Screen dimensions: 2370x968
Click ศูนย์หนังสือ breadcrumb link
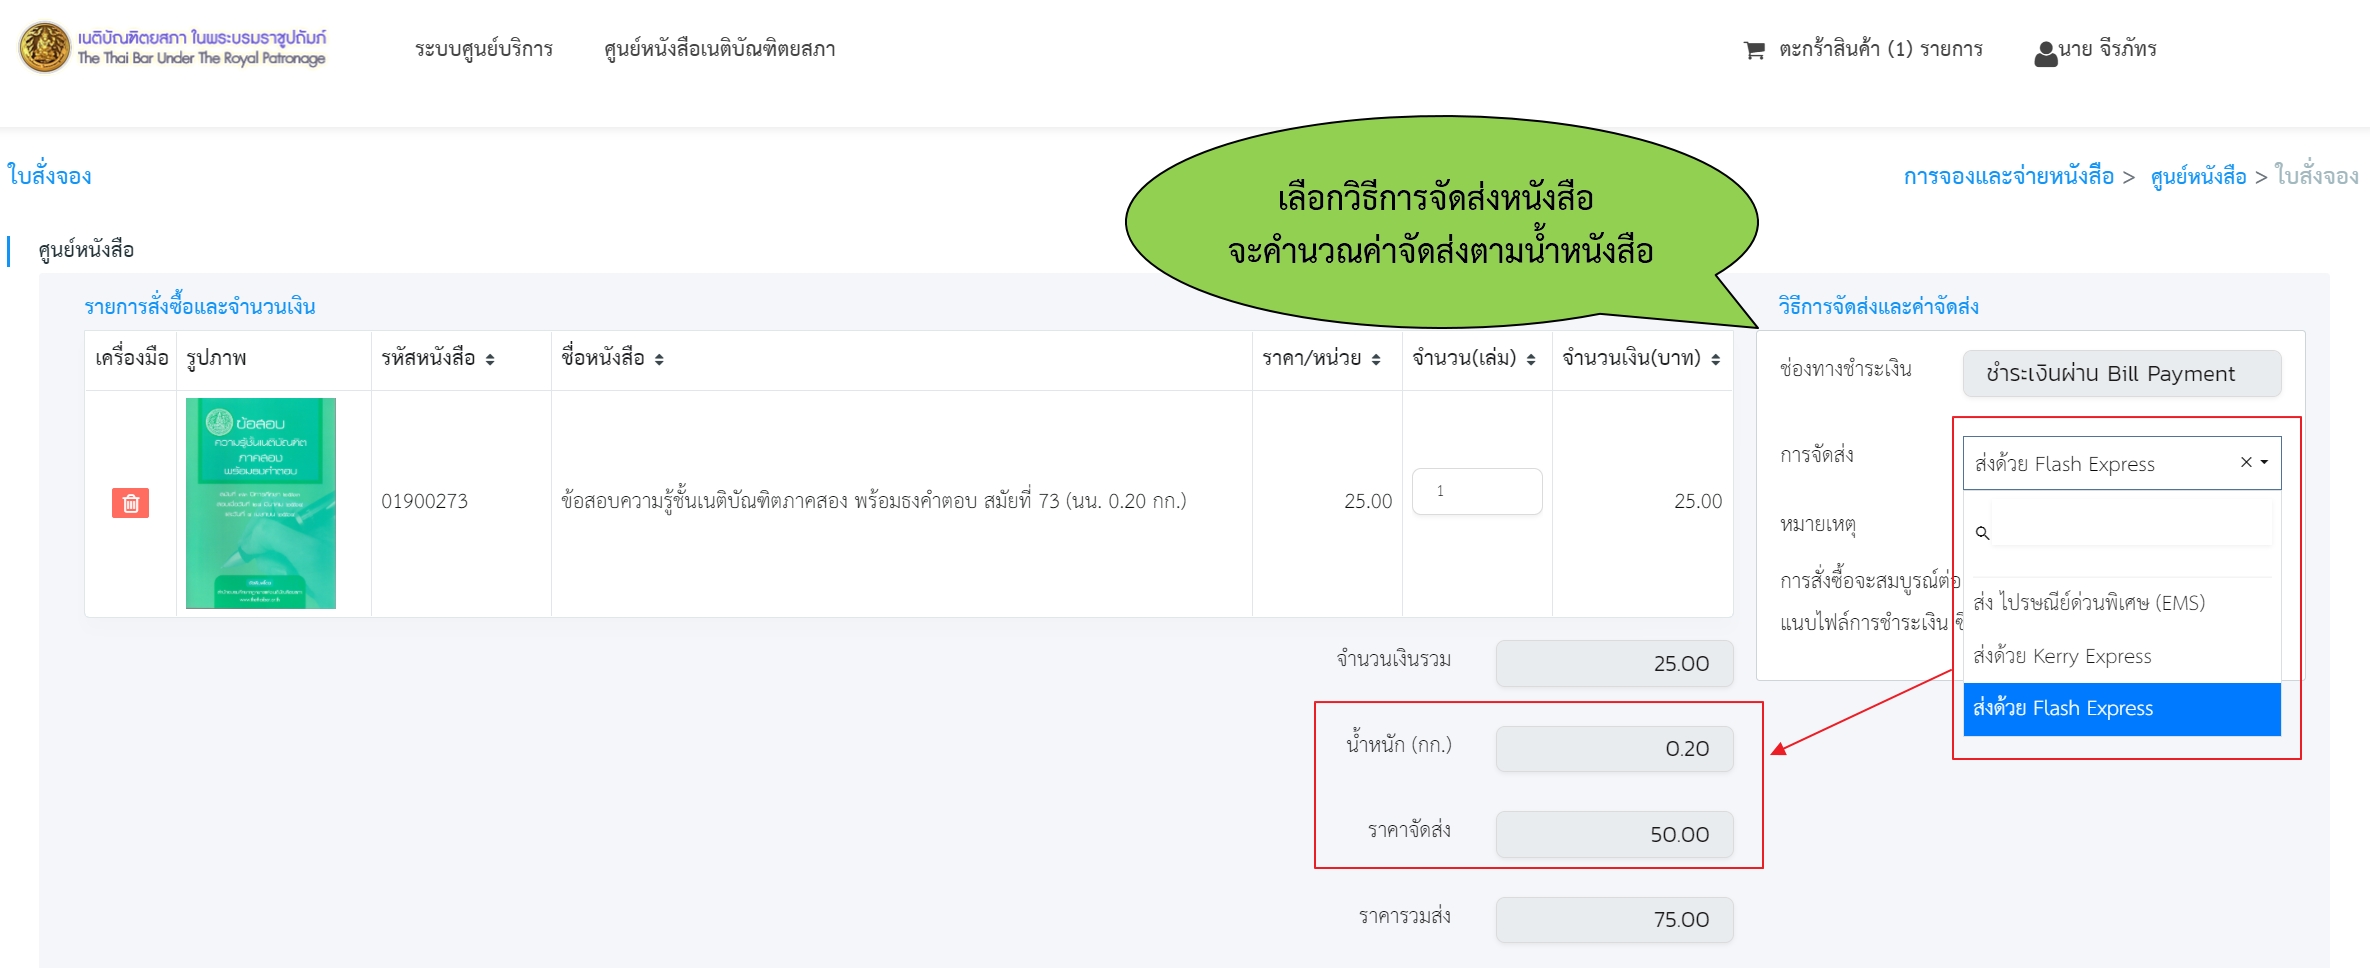2198,177
